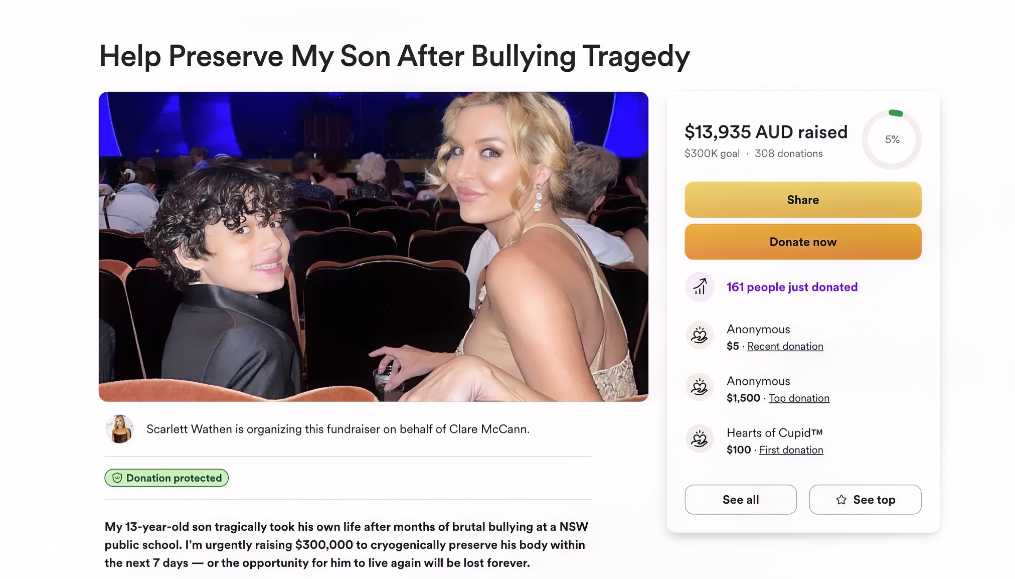Image resolution: width=1015 pixels, height=579 pixels.
Task: Open the See top donations list
Action: tap(865, 499)
